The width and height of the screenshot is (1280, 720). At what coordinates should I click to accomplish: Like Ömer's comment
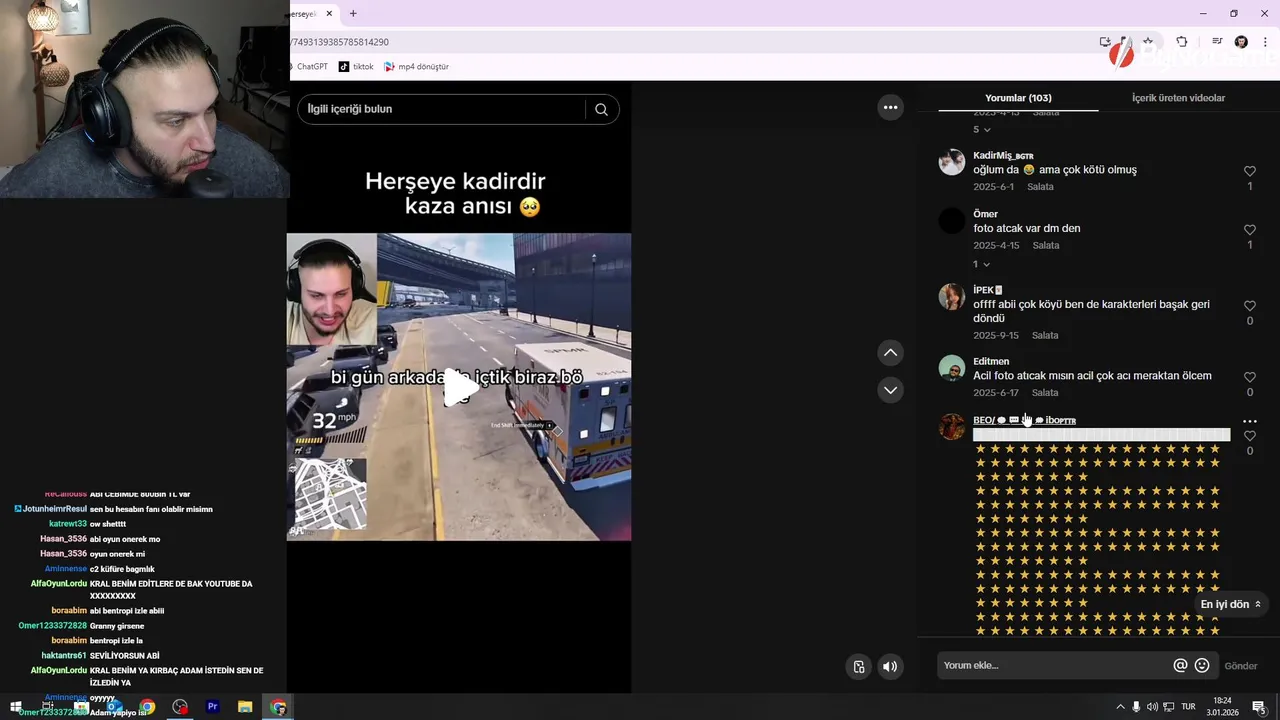click(1249, 229)
